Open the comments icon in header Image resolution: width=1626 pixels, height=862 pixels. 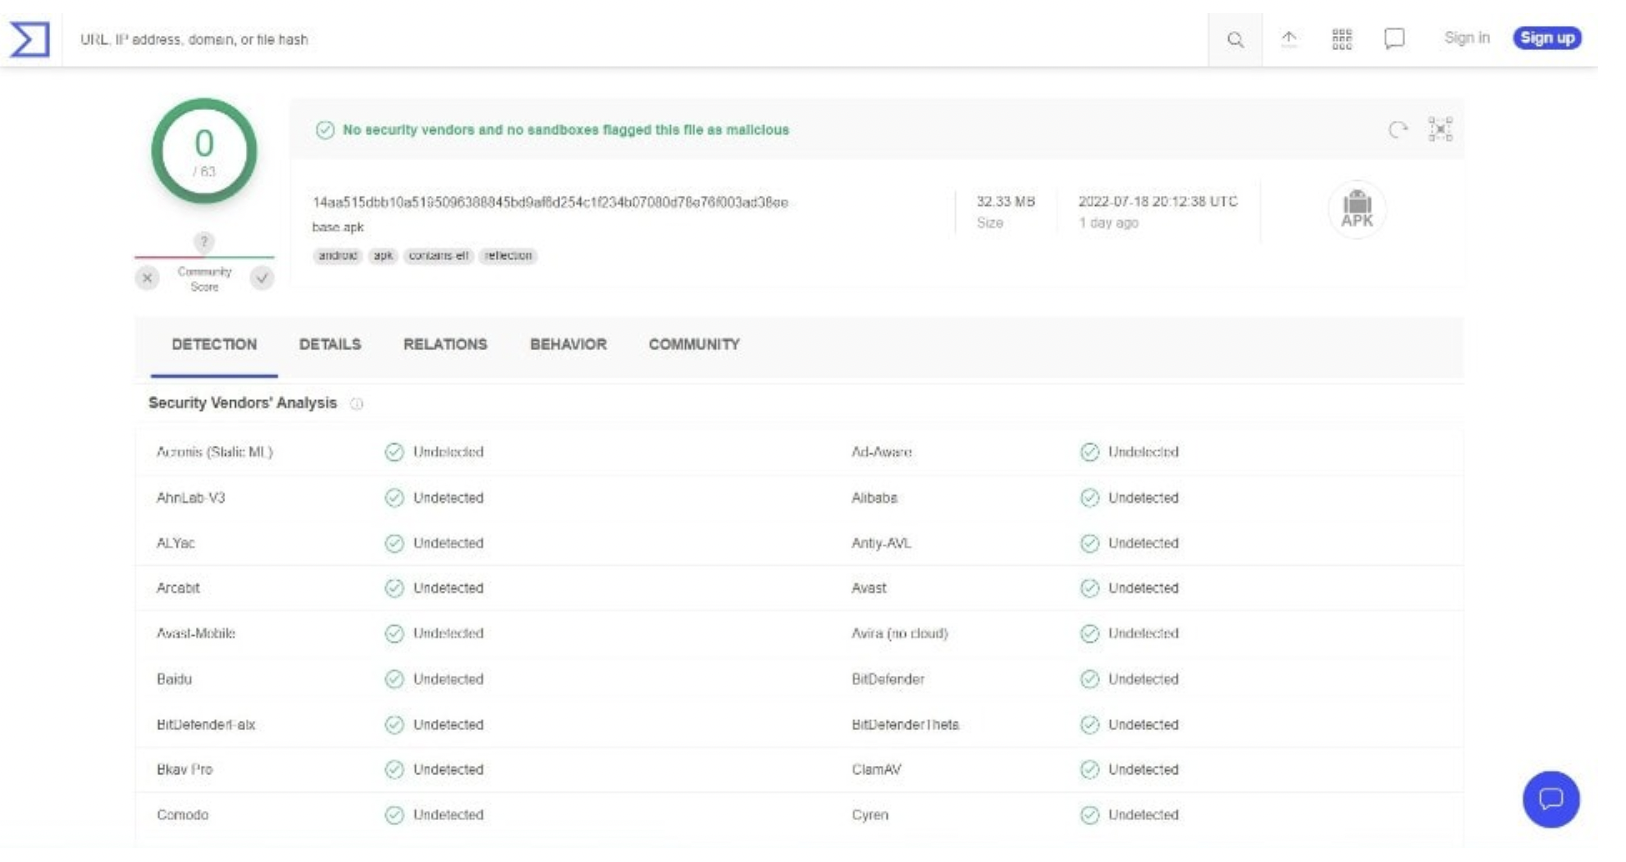1394,39
